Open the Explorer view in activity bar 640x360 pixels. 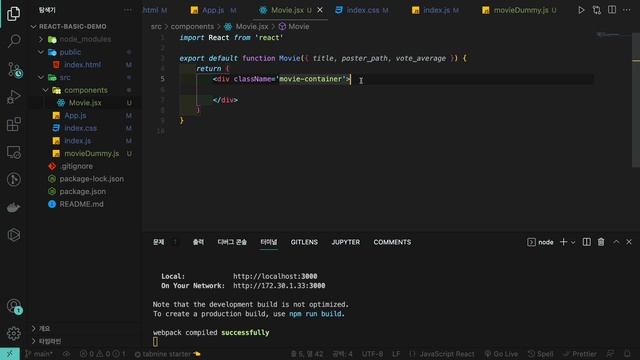click(13, 13)
